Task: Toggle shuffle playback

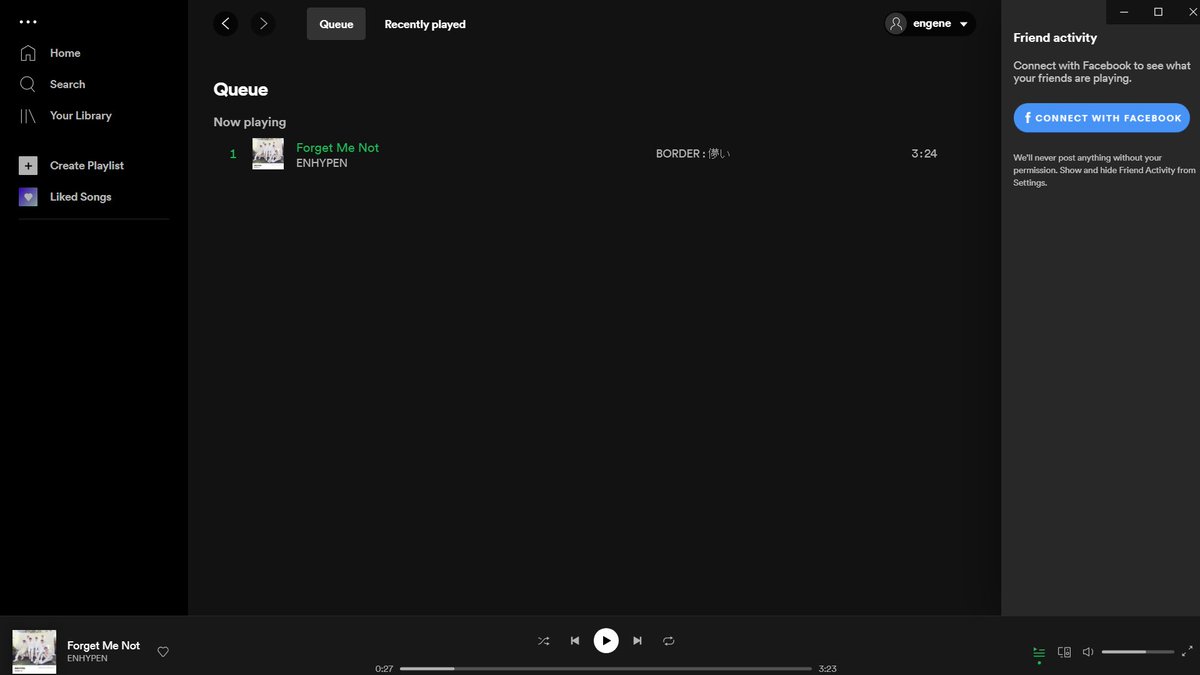Action: point(543,641)
